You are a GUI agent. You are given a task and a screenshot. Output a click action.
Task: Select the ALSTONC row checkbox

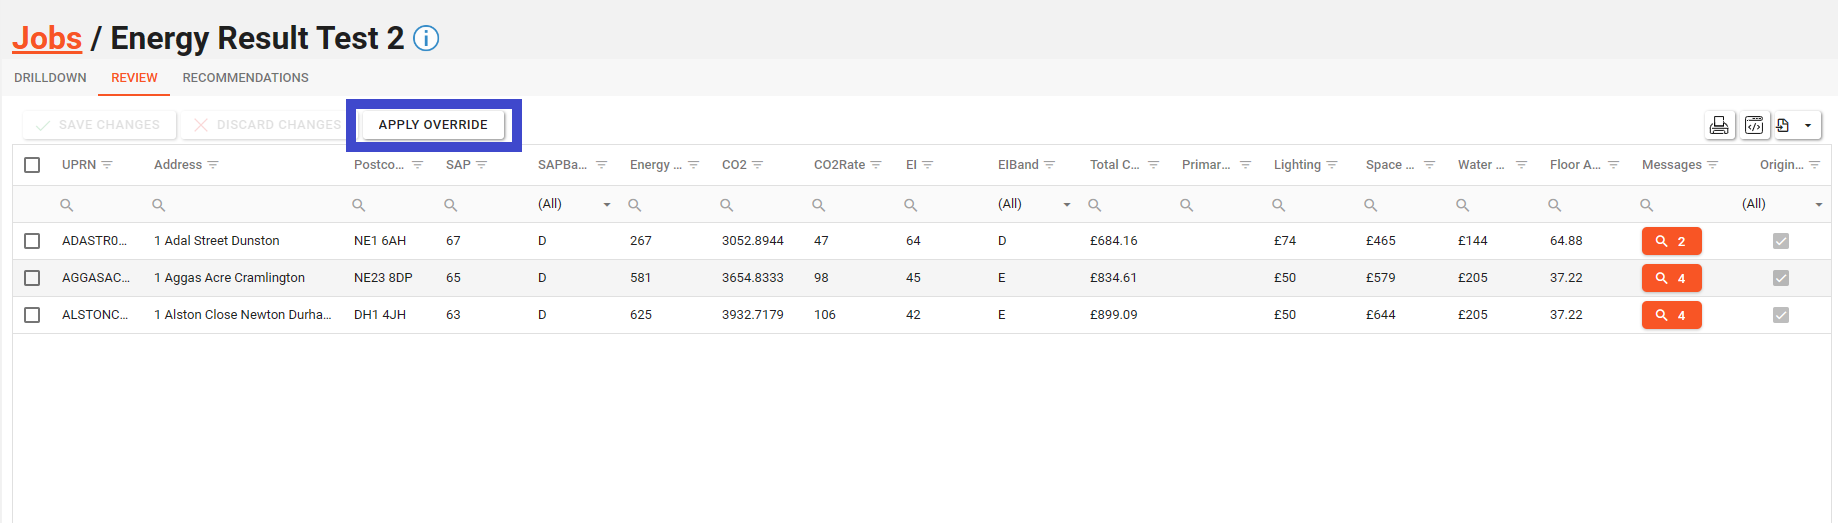coord(32,315)
